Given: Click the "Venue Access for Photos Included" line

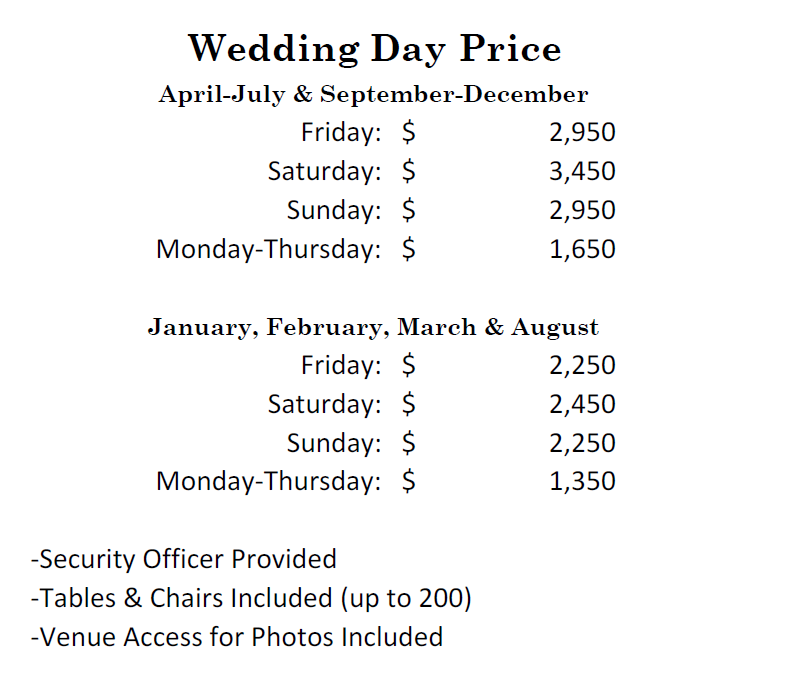Looking at the screenshot, I should click(236, 636).
